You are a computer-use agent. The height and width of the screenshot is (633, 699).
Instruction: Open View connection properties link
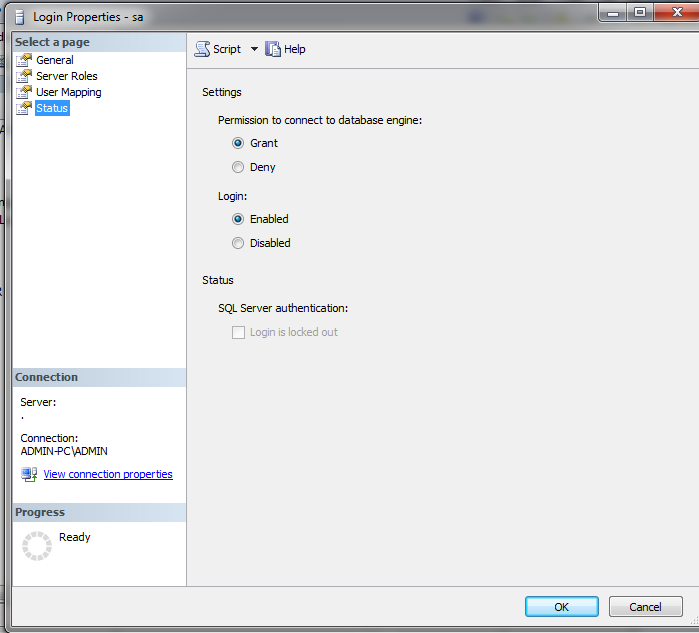click(108, 474)
